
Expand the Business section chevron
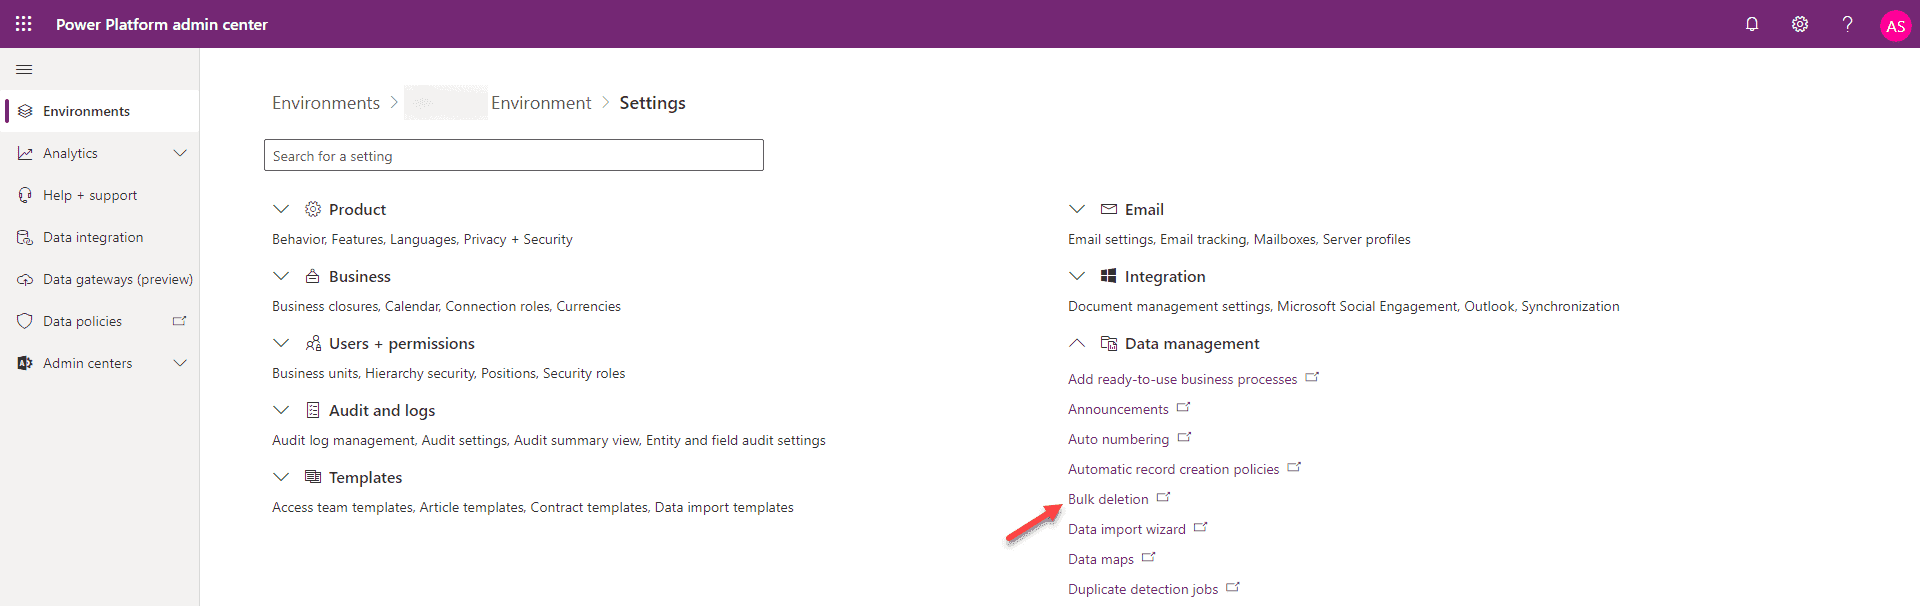[x=281, y=276]
